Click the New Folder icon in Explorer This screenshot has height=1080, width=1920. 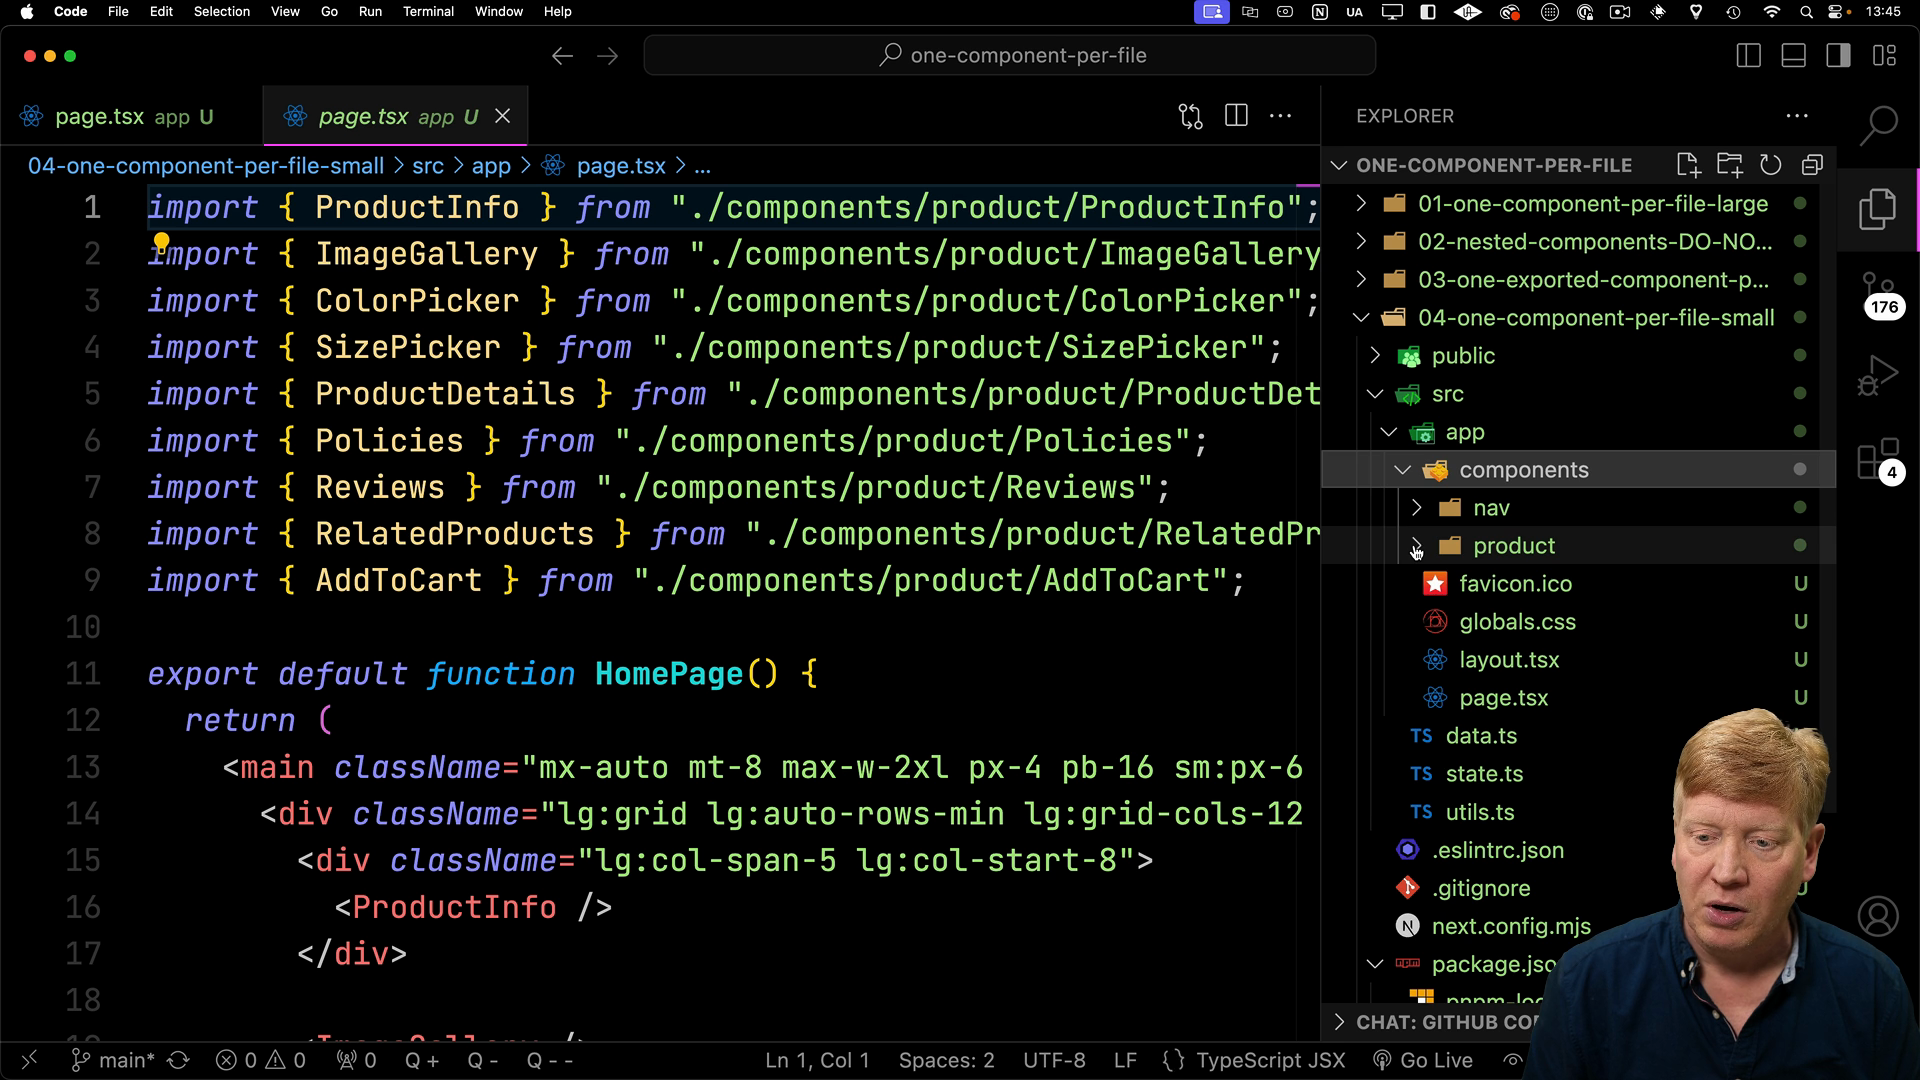point(1729,165)
